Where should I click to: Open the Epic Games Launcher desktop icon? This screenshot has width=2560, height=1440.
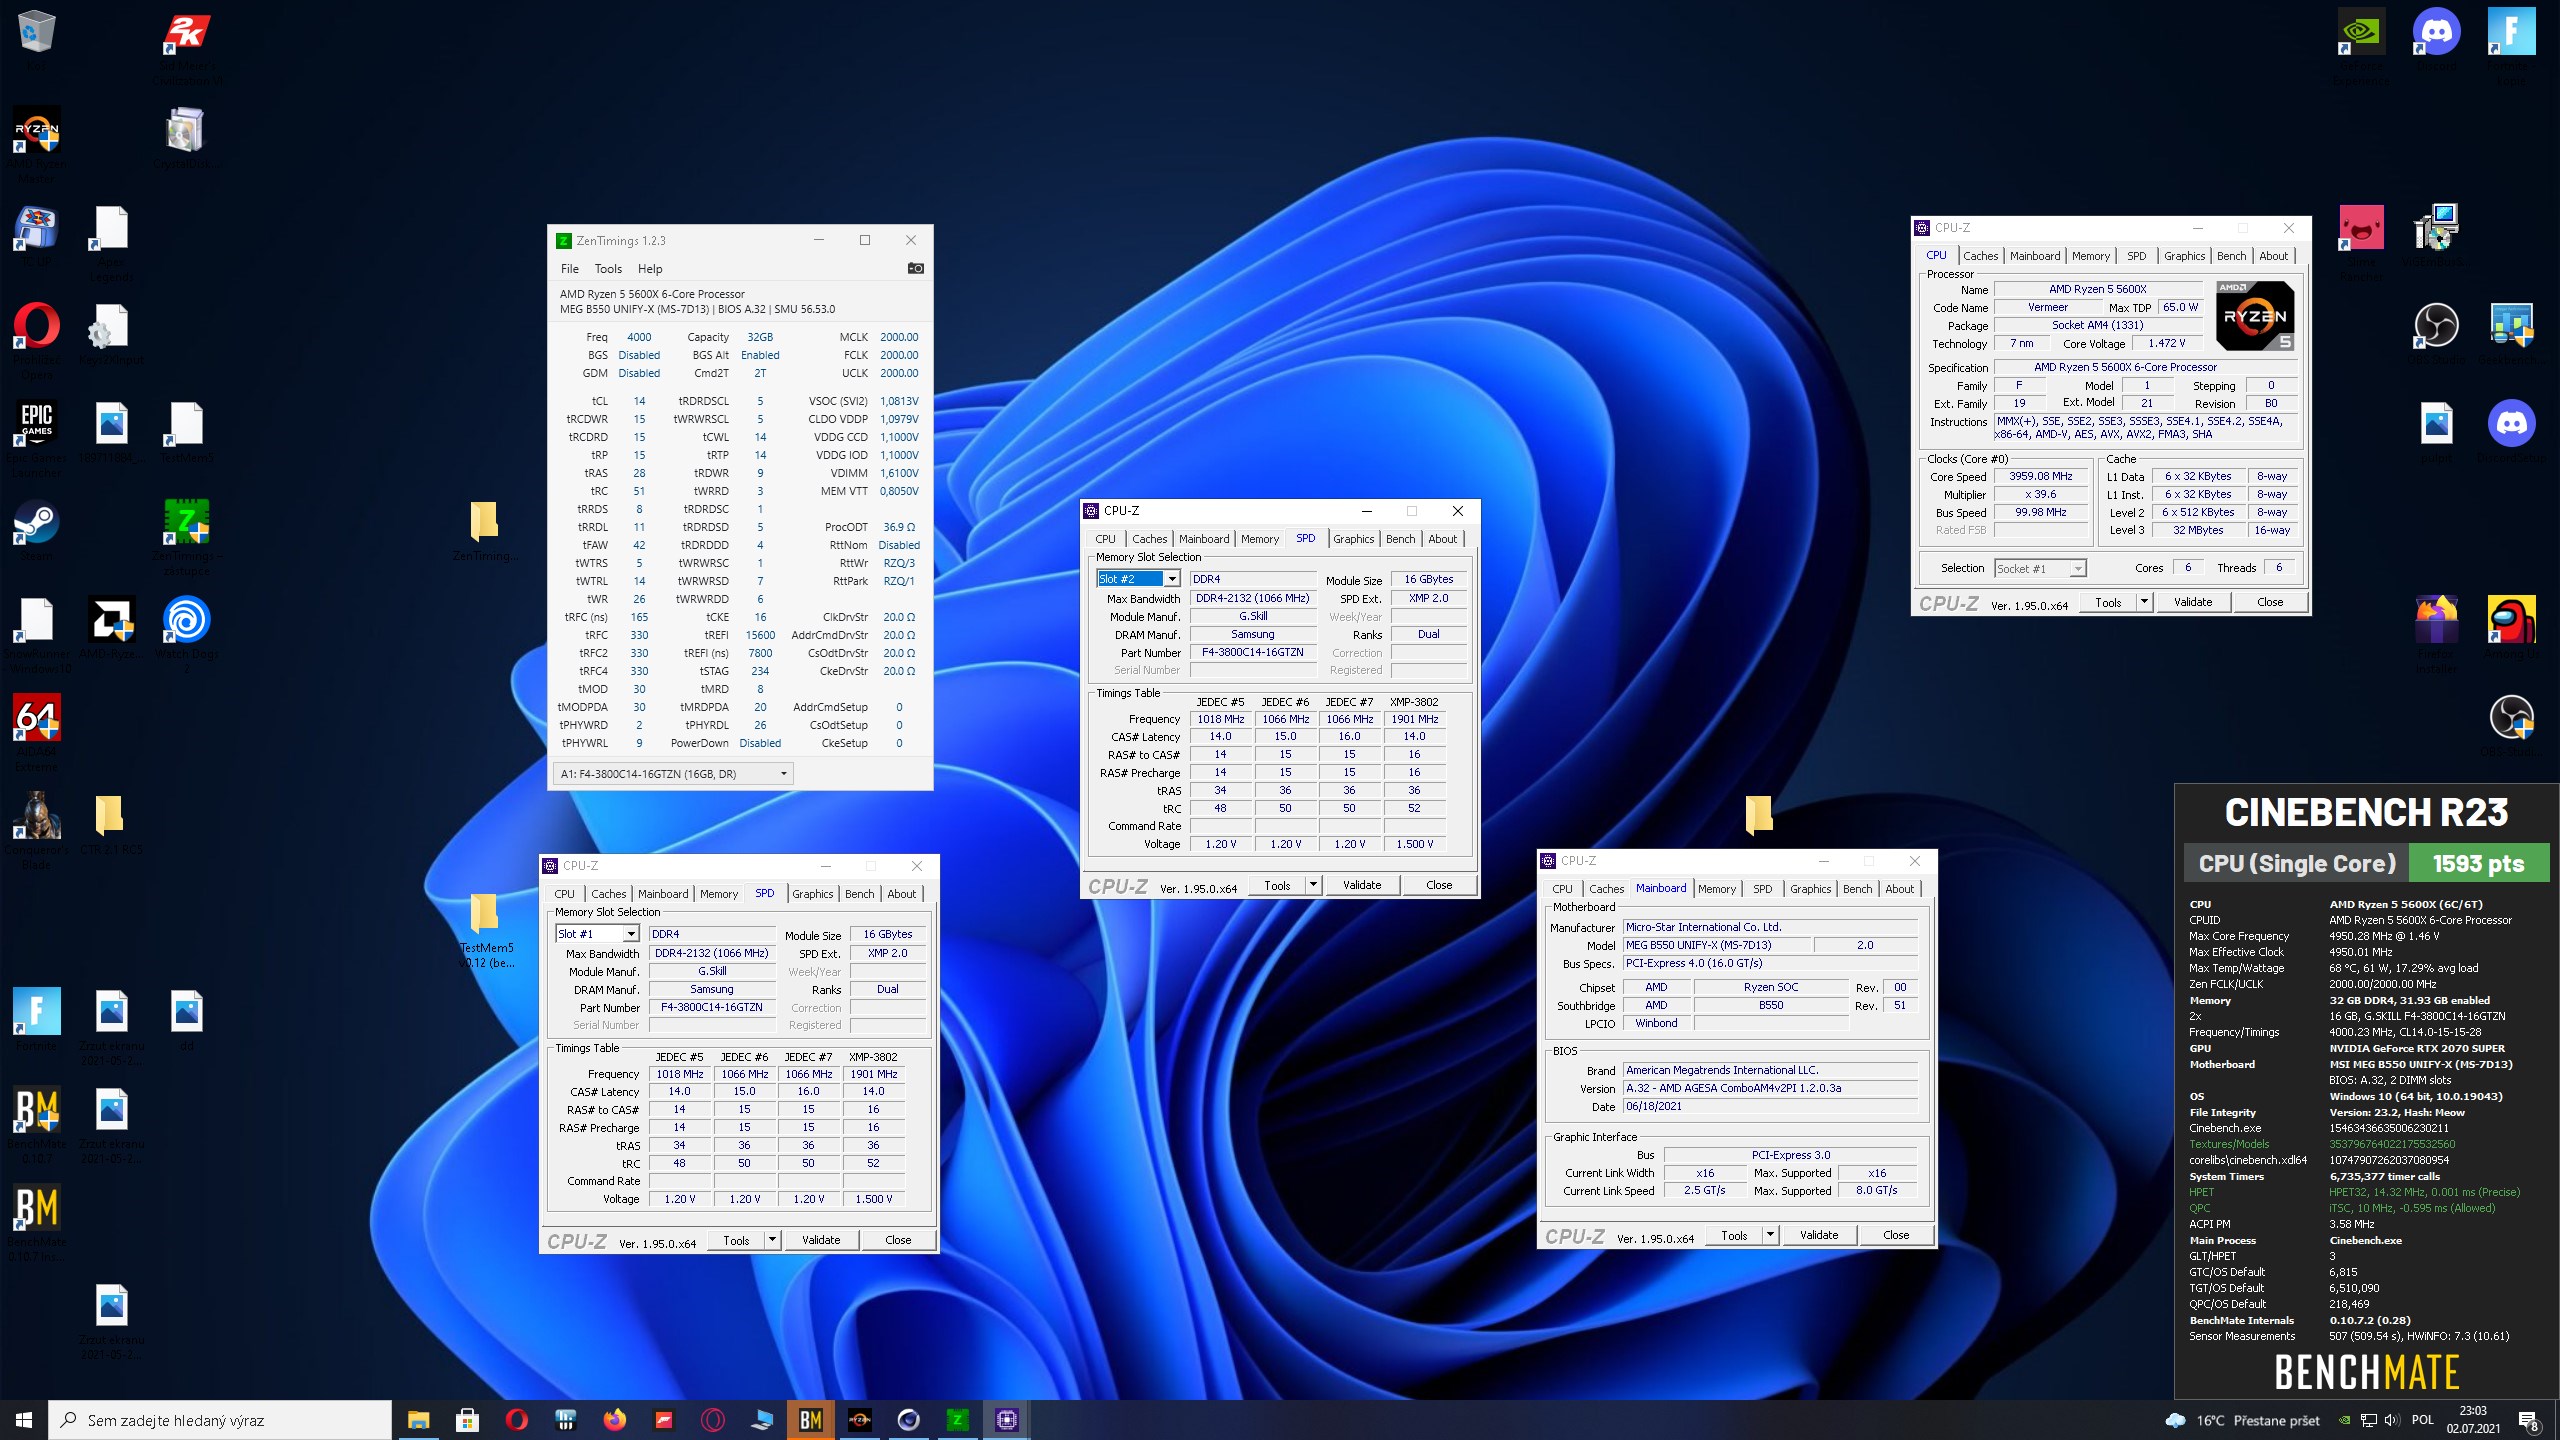pos(37,424)
